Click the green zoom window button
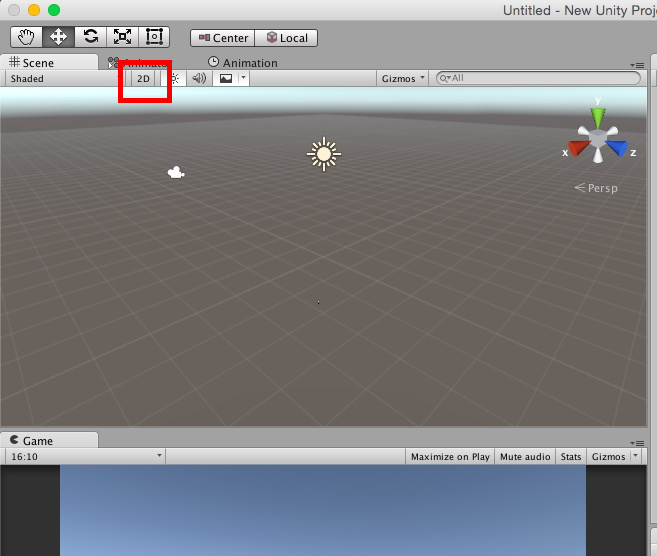 (54, 10)
